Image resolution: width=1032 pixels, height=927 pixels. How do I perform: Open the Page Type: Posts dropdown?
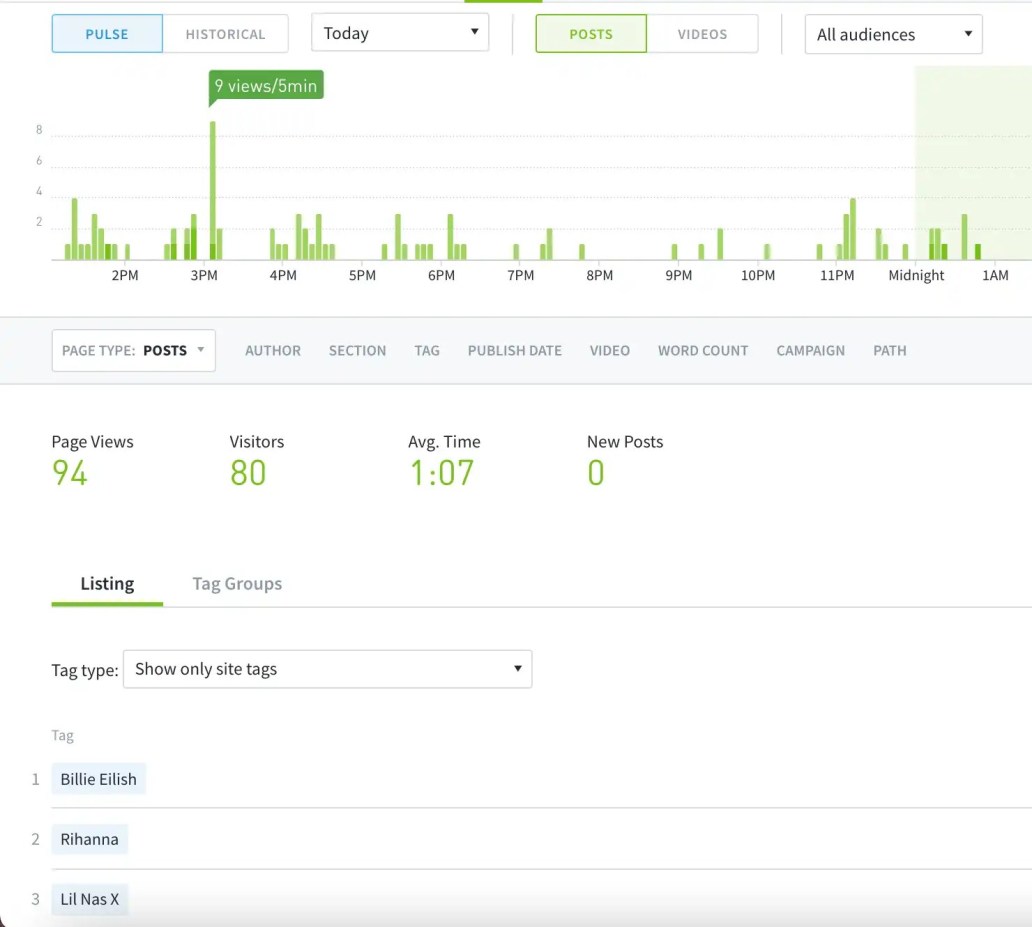[133, 350]
